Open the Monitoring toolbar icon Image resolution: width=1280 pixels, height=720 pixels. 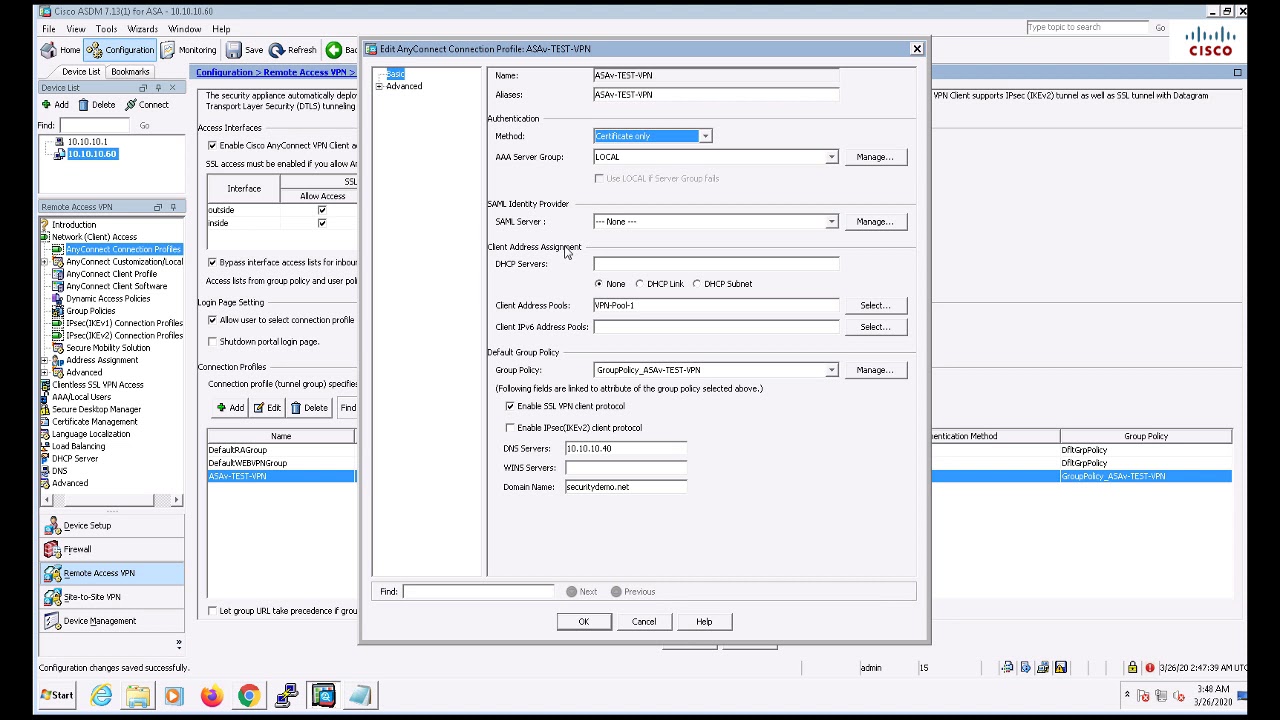point(168,50)
